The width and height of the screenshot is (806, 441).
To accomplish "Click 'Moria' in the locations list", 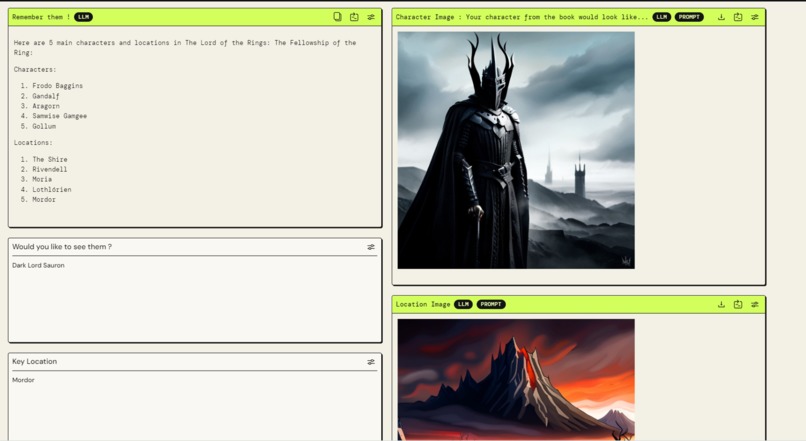I will [42, 179].
